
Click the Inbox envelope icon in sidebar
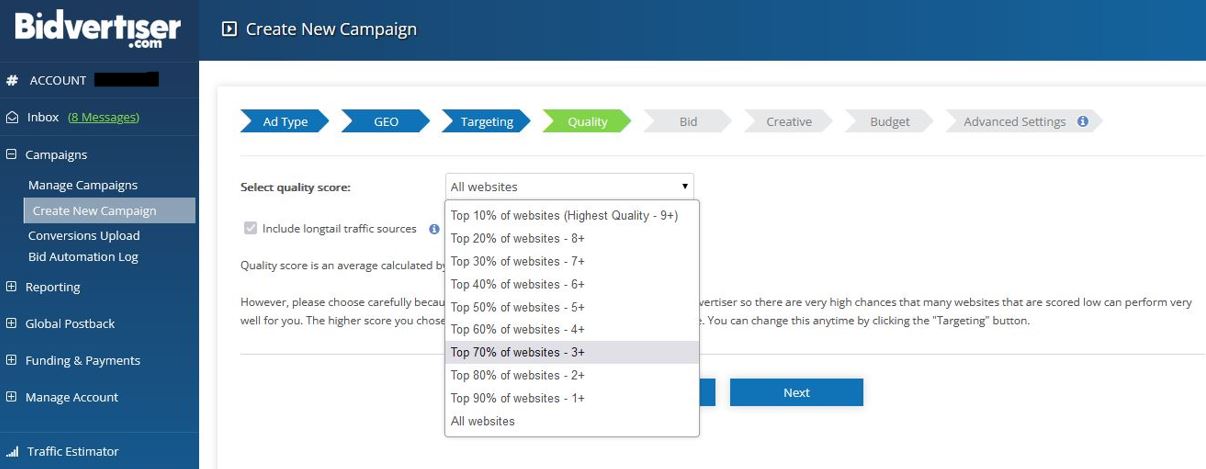tap(12, 117)
